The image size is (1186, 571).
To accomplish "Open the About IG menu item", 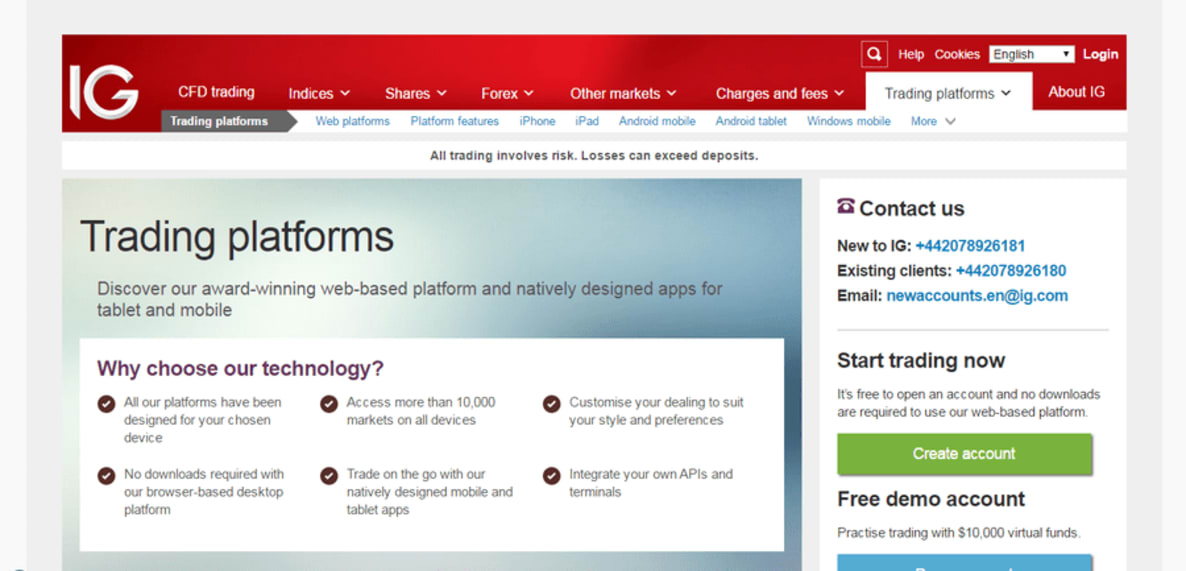I will point(1076,92).
